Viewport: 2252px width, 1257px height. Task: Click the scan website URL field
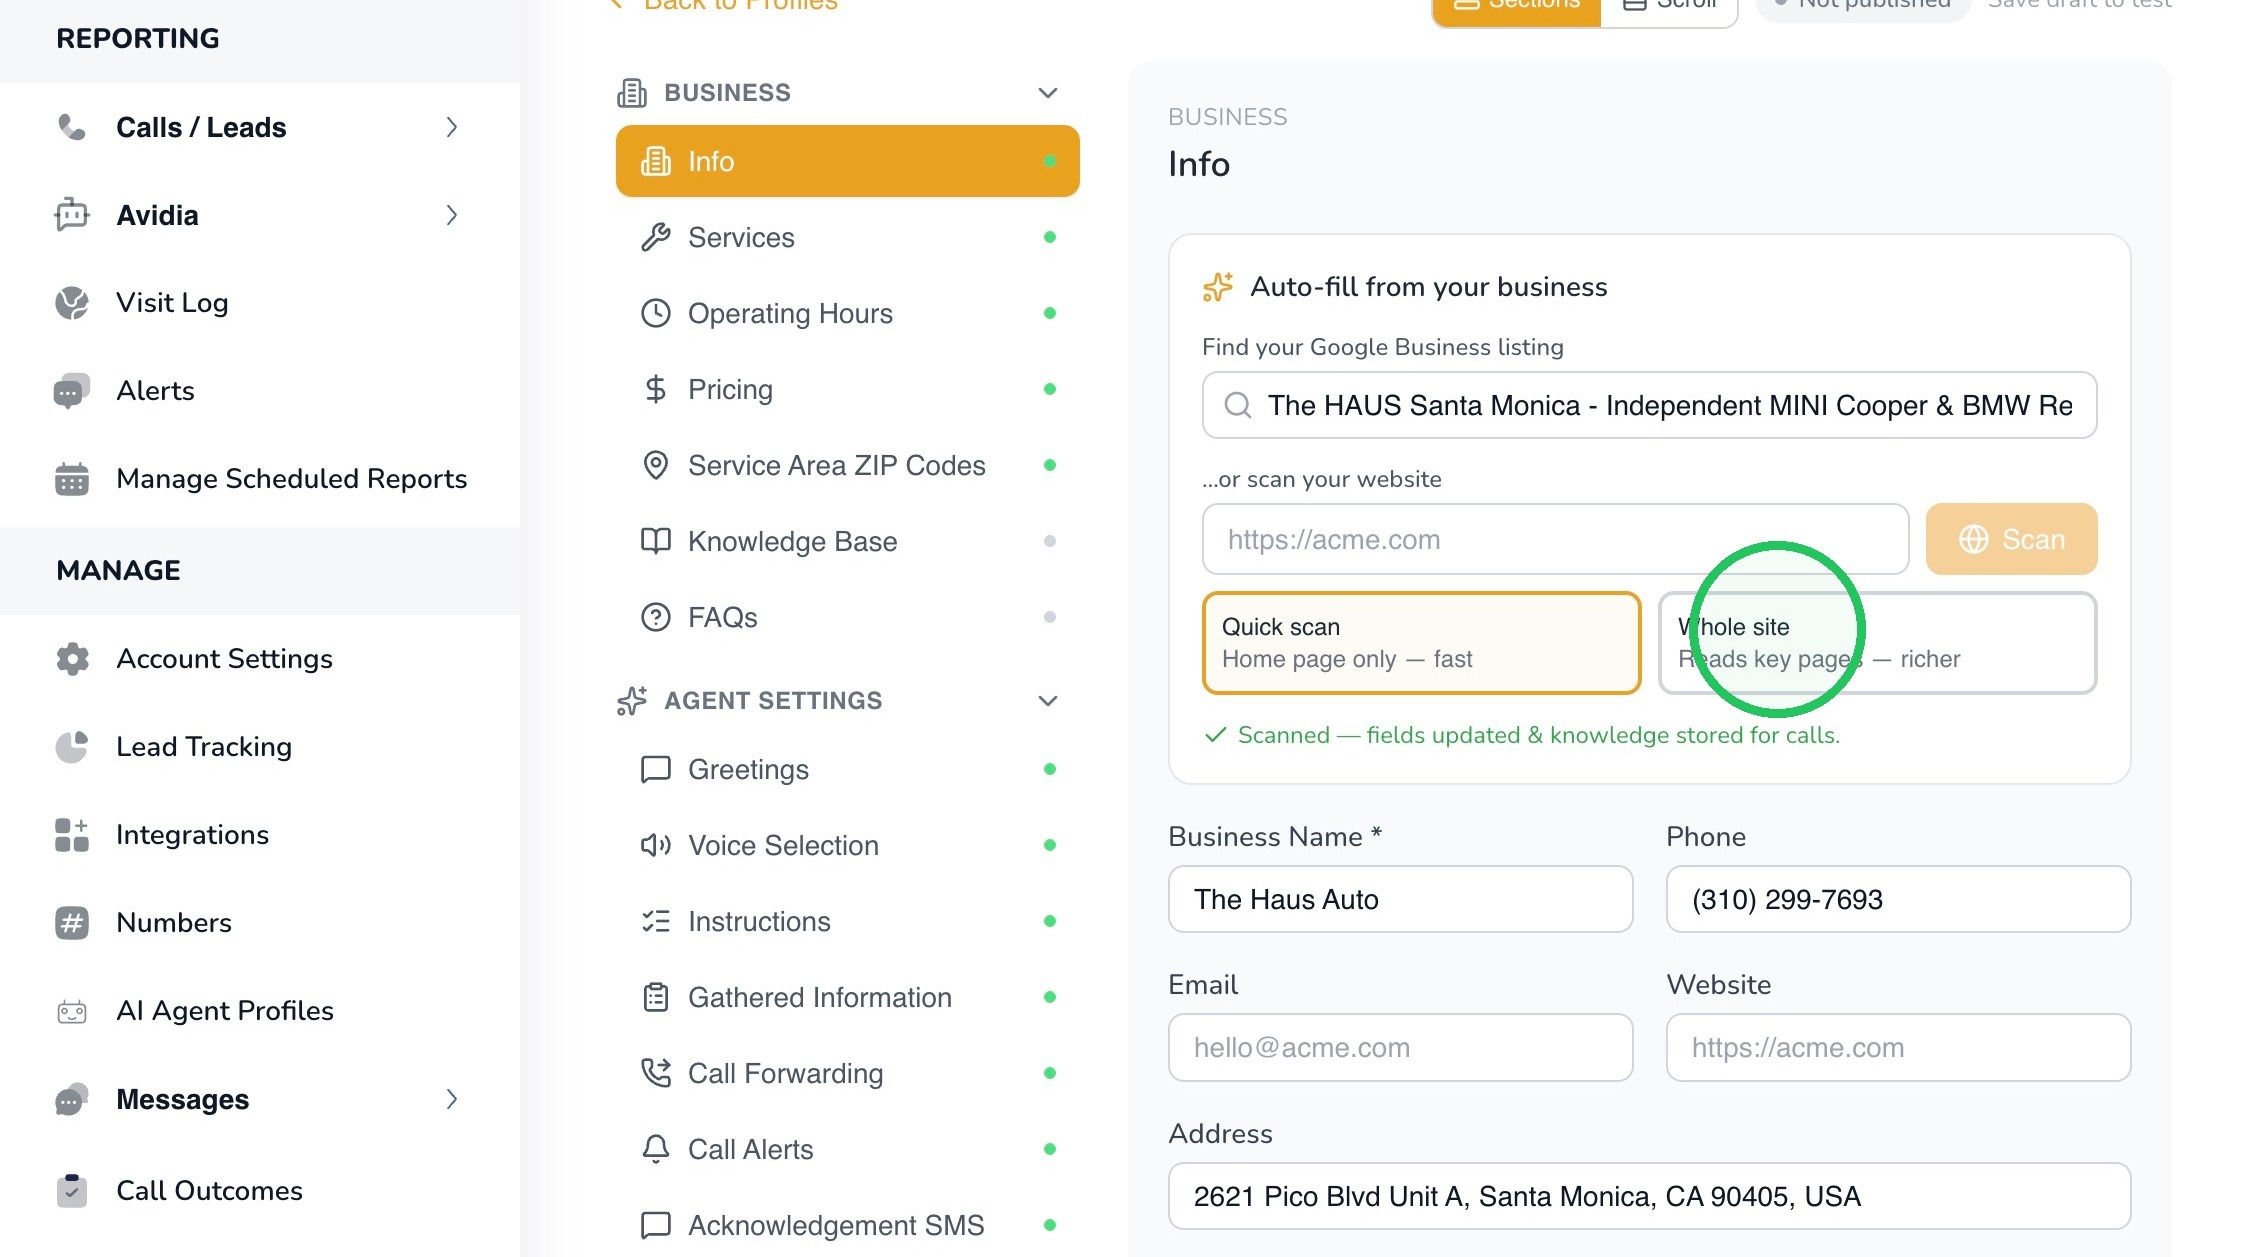1555,539
